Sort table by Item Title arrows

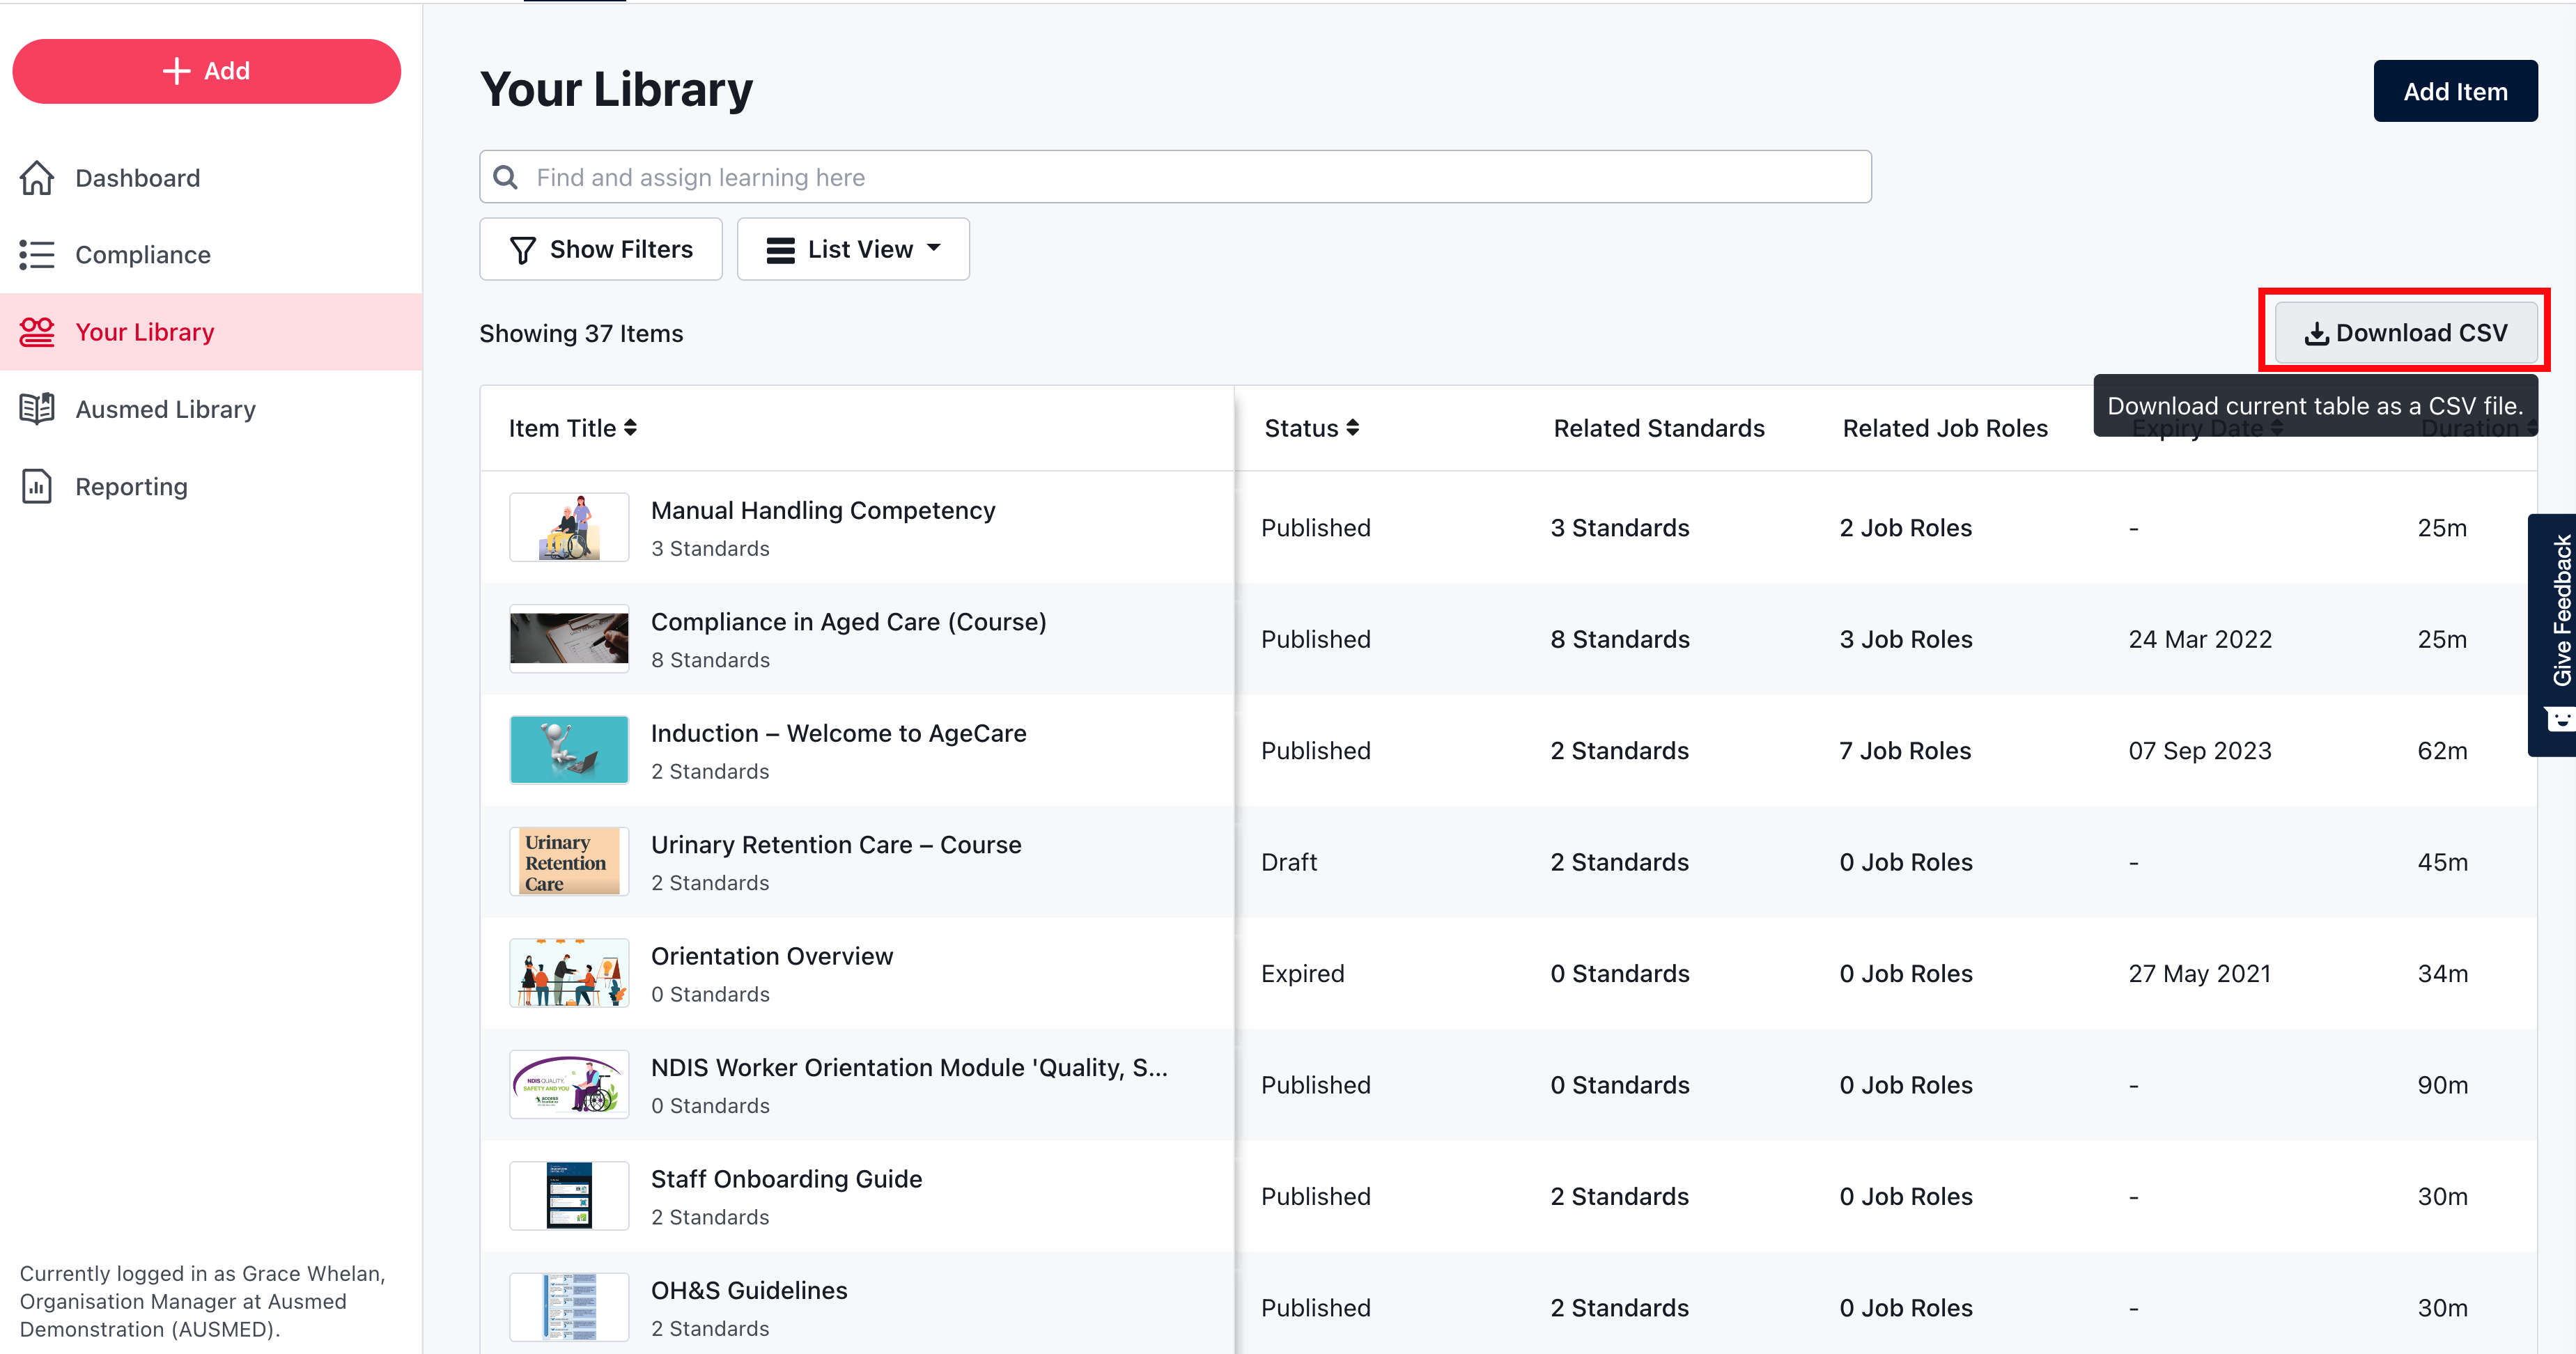coord(630,428)
